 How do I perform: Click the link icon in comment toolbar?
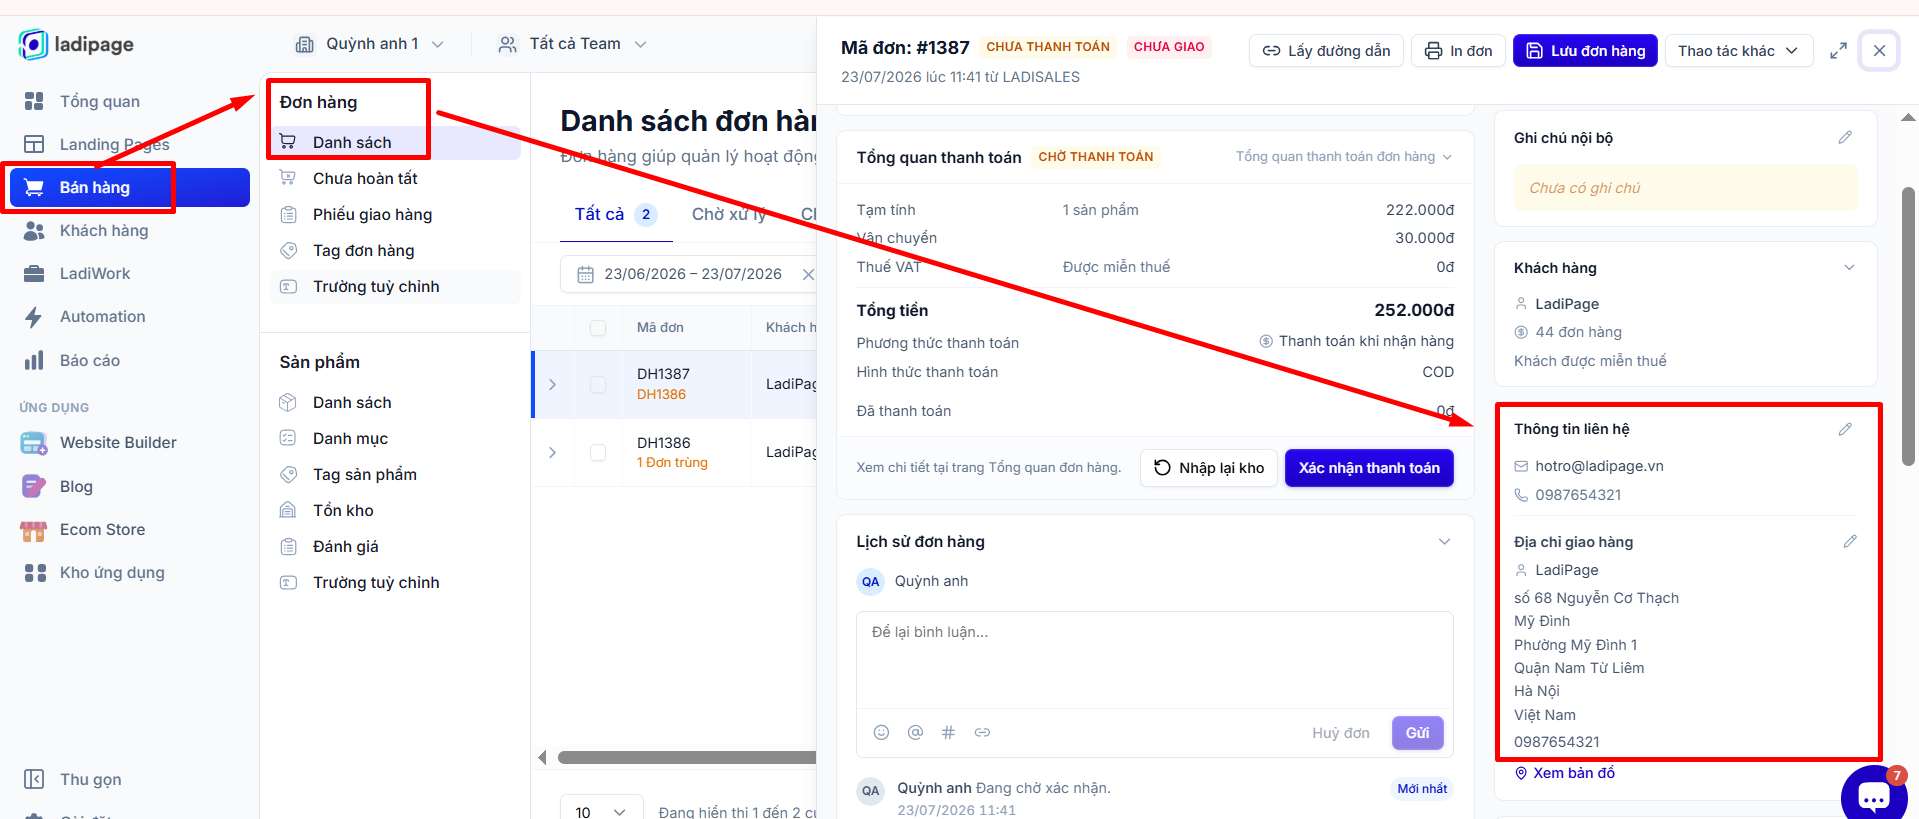pos(982,732)
